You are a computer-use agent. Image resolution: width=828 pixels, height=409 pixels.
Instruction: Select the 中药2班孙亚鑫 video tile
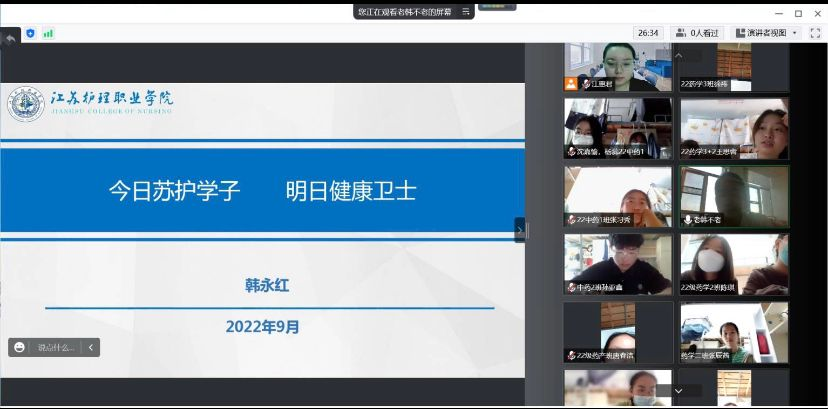(x=617, y=263)
